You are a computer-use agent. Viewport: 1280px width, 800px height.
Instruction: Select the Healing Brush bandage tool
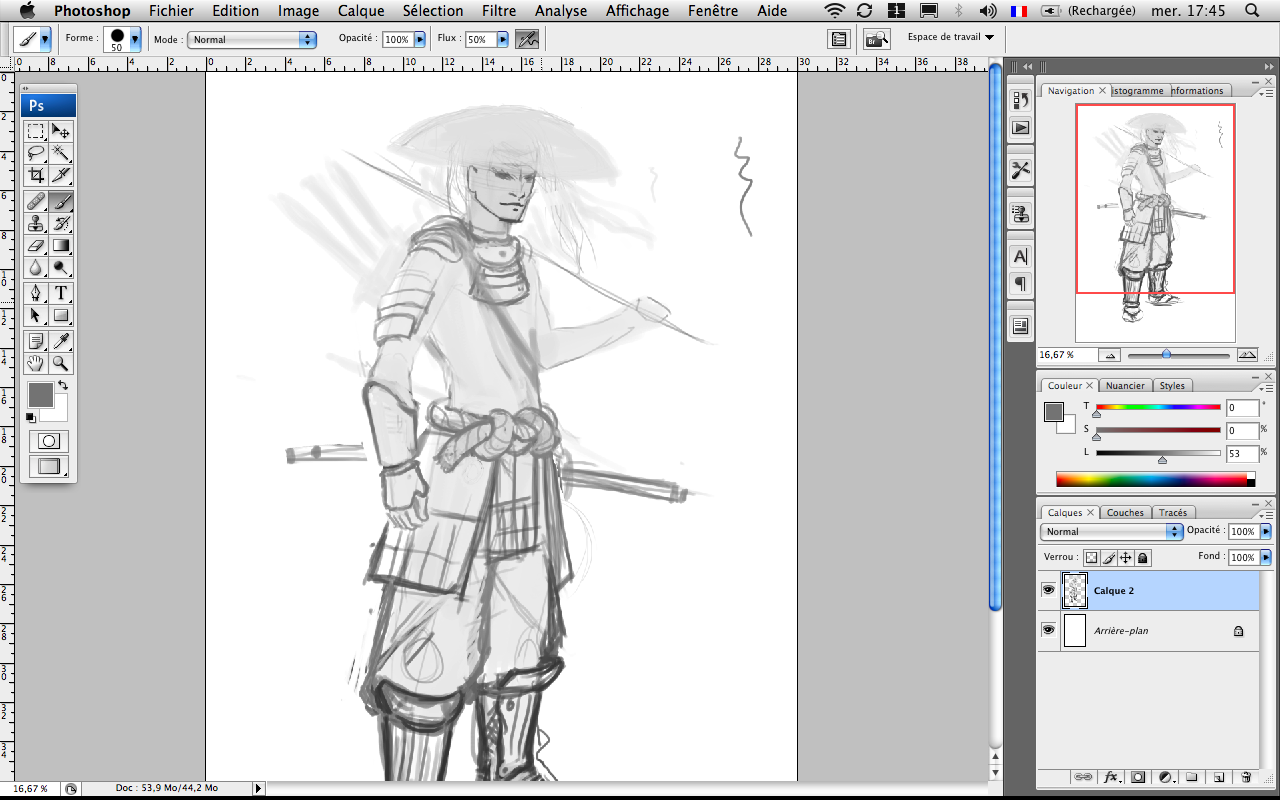click(36, 201)
